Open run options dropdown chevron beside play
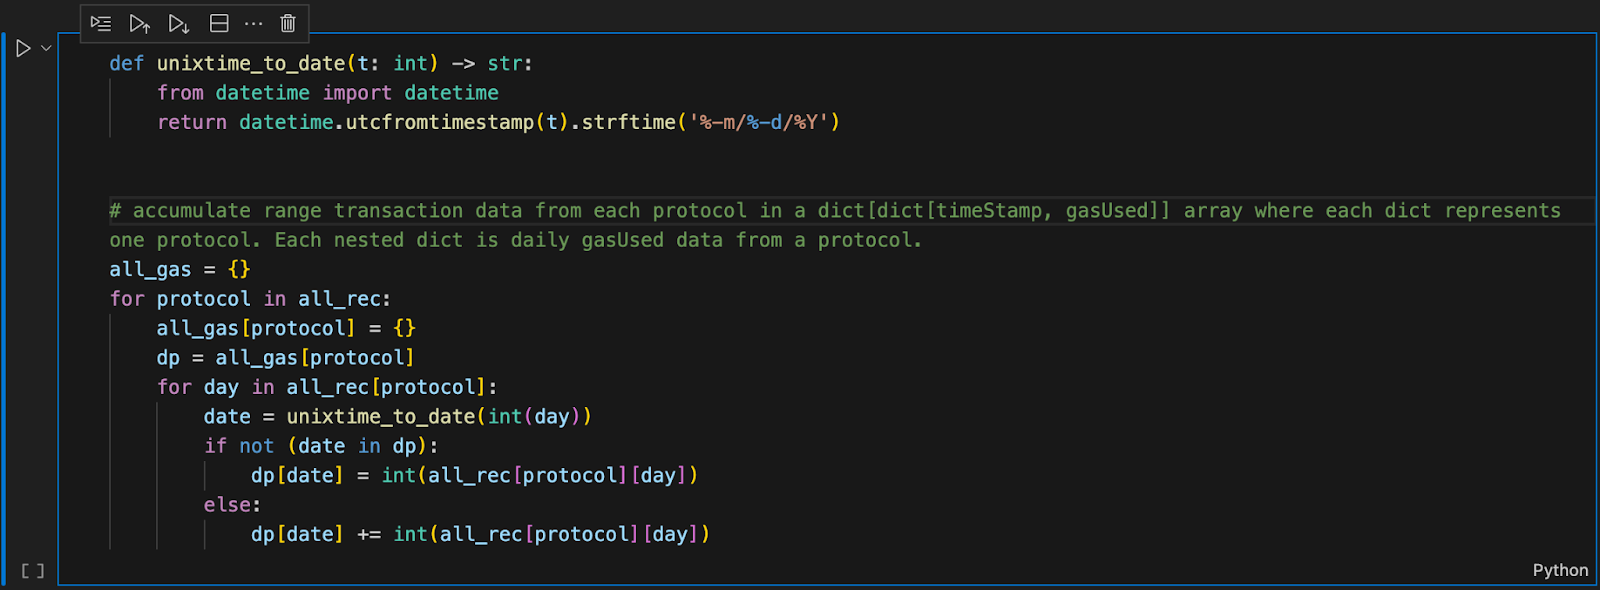Screen dimensions: 1600x590 (46, 48)
